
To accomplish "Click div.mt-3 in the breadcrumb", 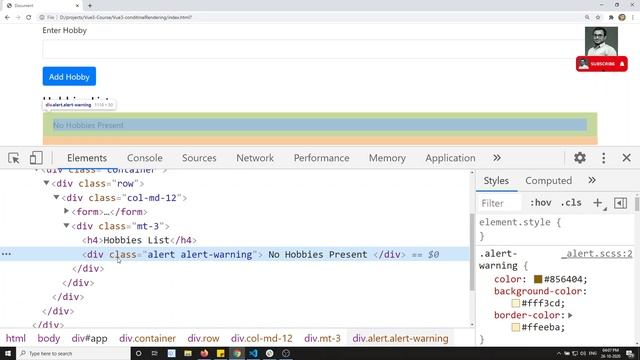I will [x=322, y=338].
